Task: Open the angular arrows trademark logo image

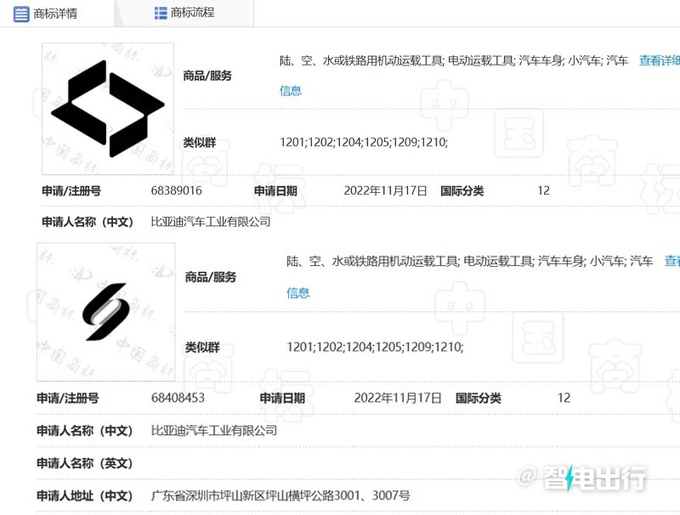Action: 108,108
